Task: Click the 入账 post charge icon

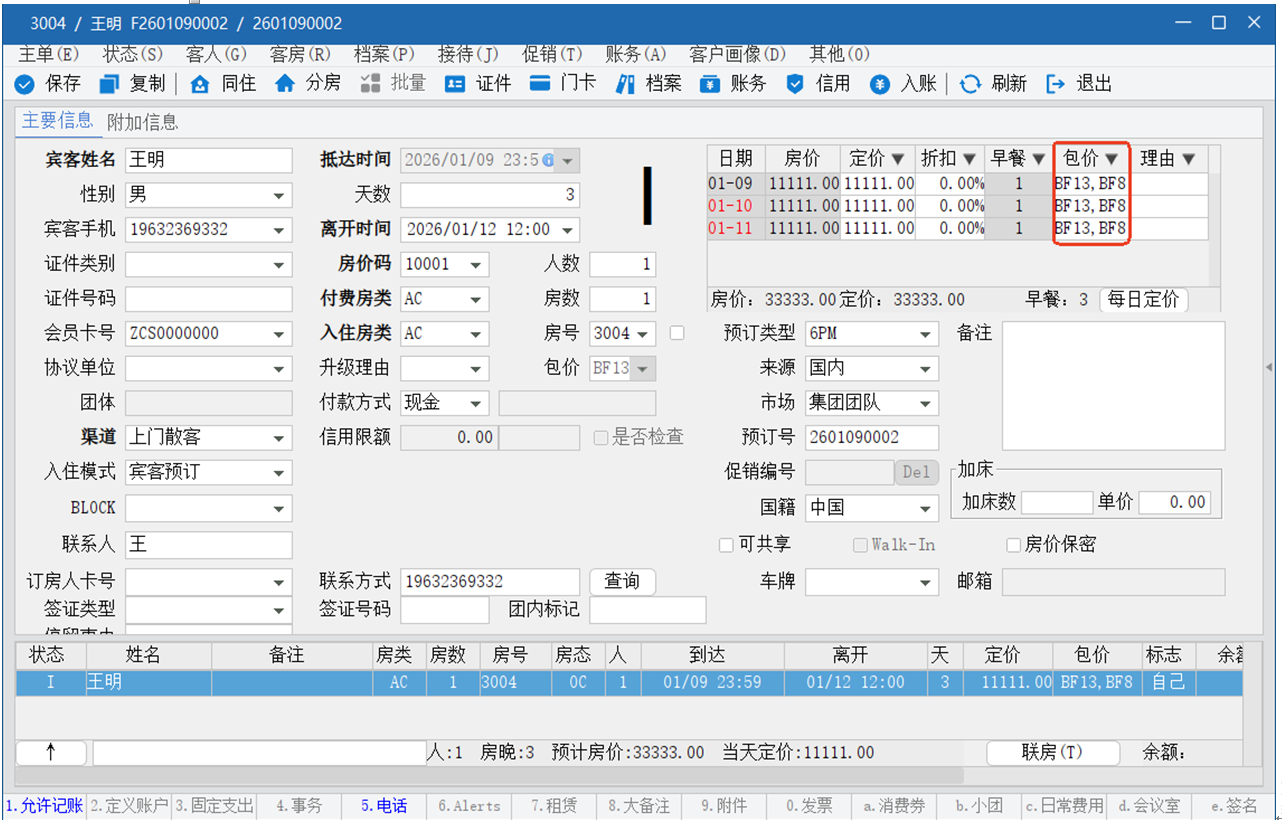Action: [x=880, y=84]
